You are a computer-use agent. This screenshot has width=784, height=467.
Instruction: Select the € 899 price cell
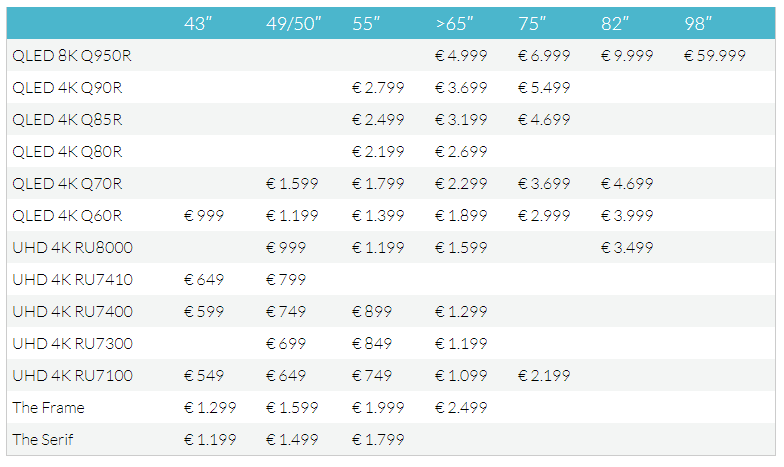372,312
